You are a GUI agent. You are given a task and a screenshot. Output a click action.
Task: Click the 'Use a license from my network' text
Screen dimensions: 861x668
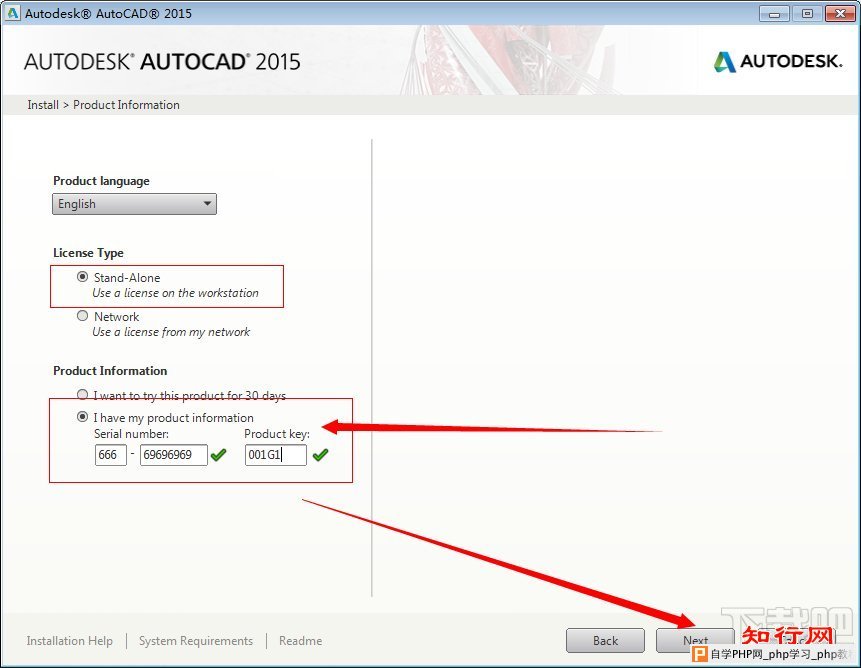171,332
